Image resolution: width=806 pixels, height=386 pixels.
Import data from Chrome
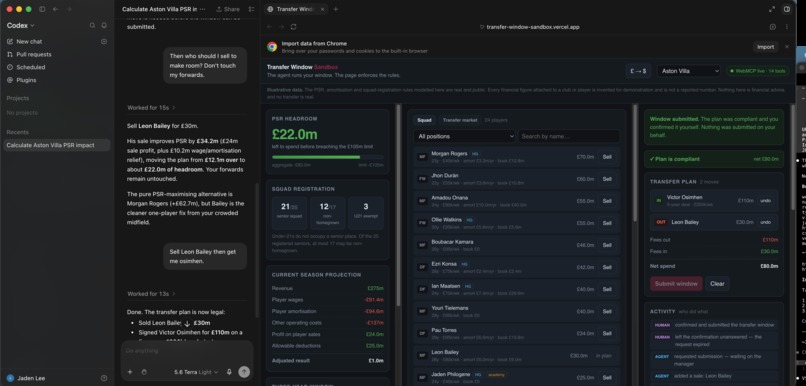click(x=765, y=47)
